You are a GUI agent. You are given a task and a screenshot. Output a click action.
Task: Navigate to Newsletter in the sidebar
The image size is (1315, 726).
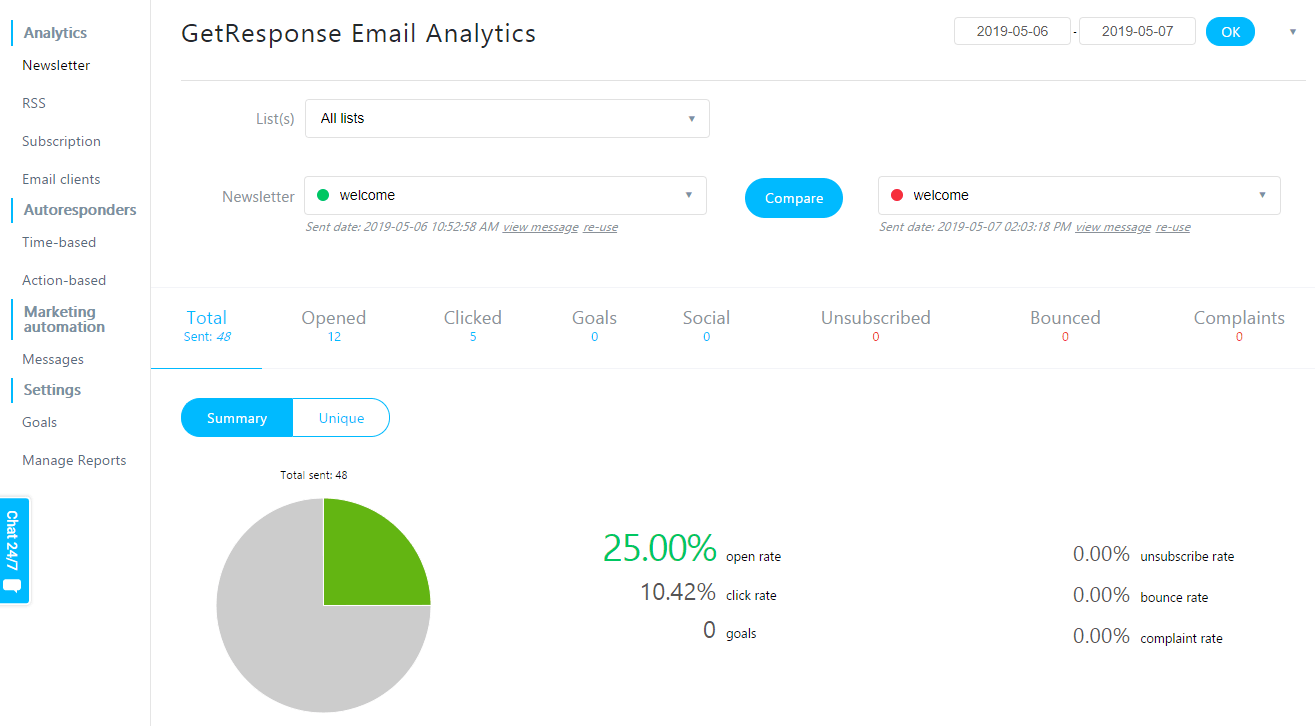[55, 64]
